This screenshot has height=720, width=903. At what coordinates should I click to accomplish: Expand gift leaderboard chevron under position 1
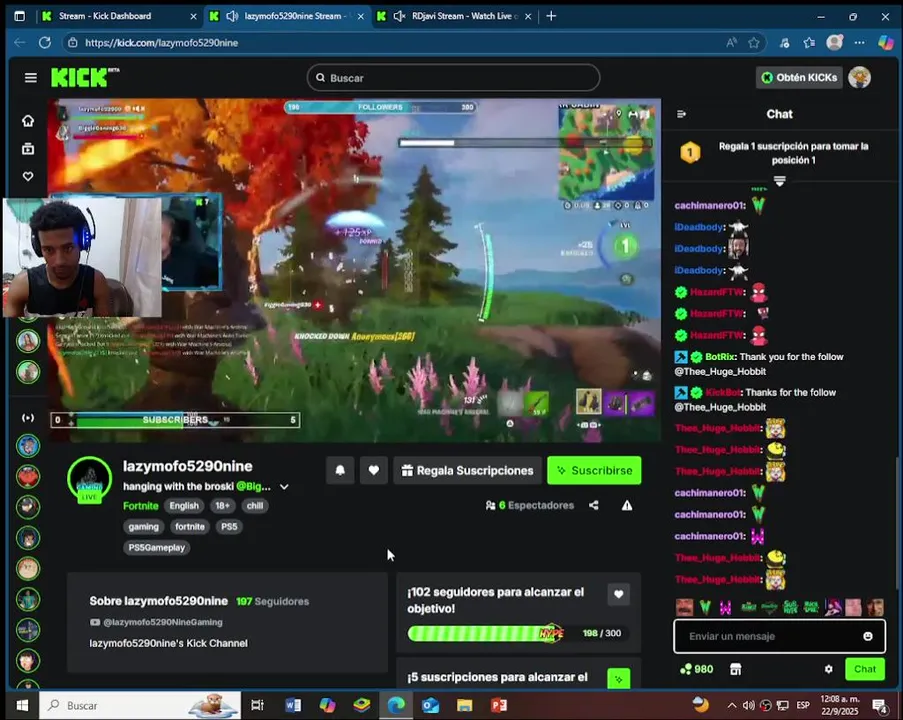coord(780,181)
